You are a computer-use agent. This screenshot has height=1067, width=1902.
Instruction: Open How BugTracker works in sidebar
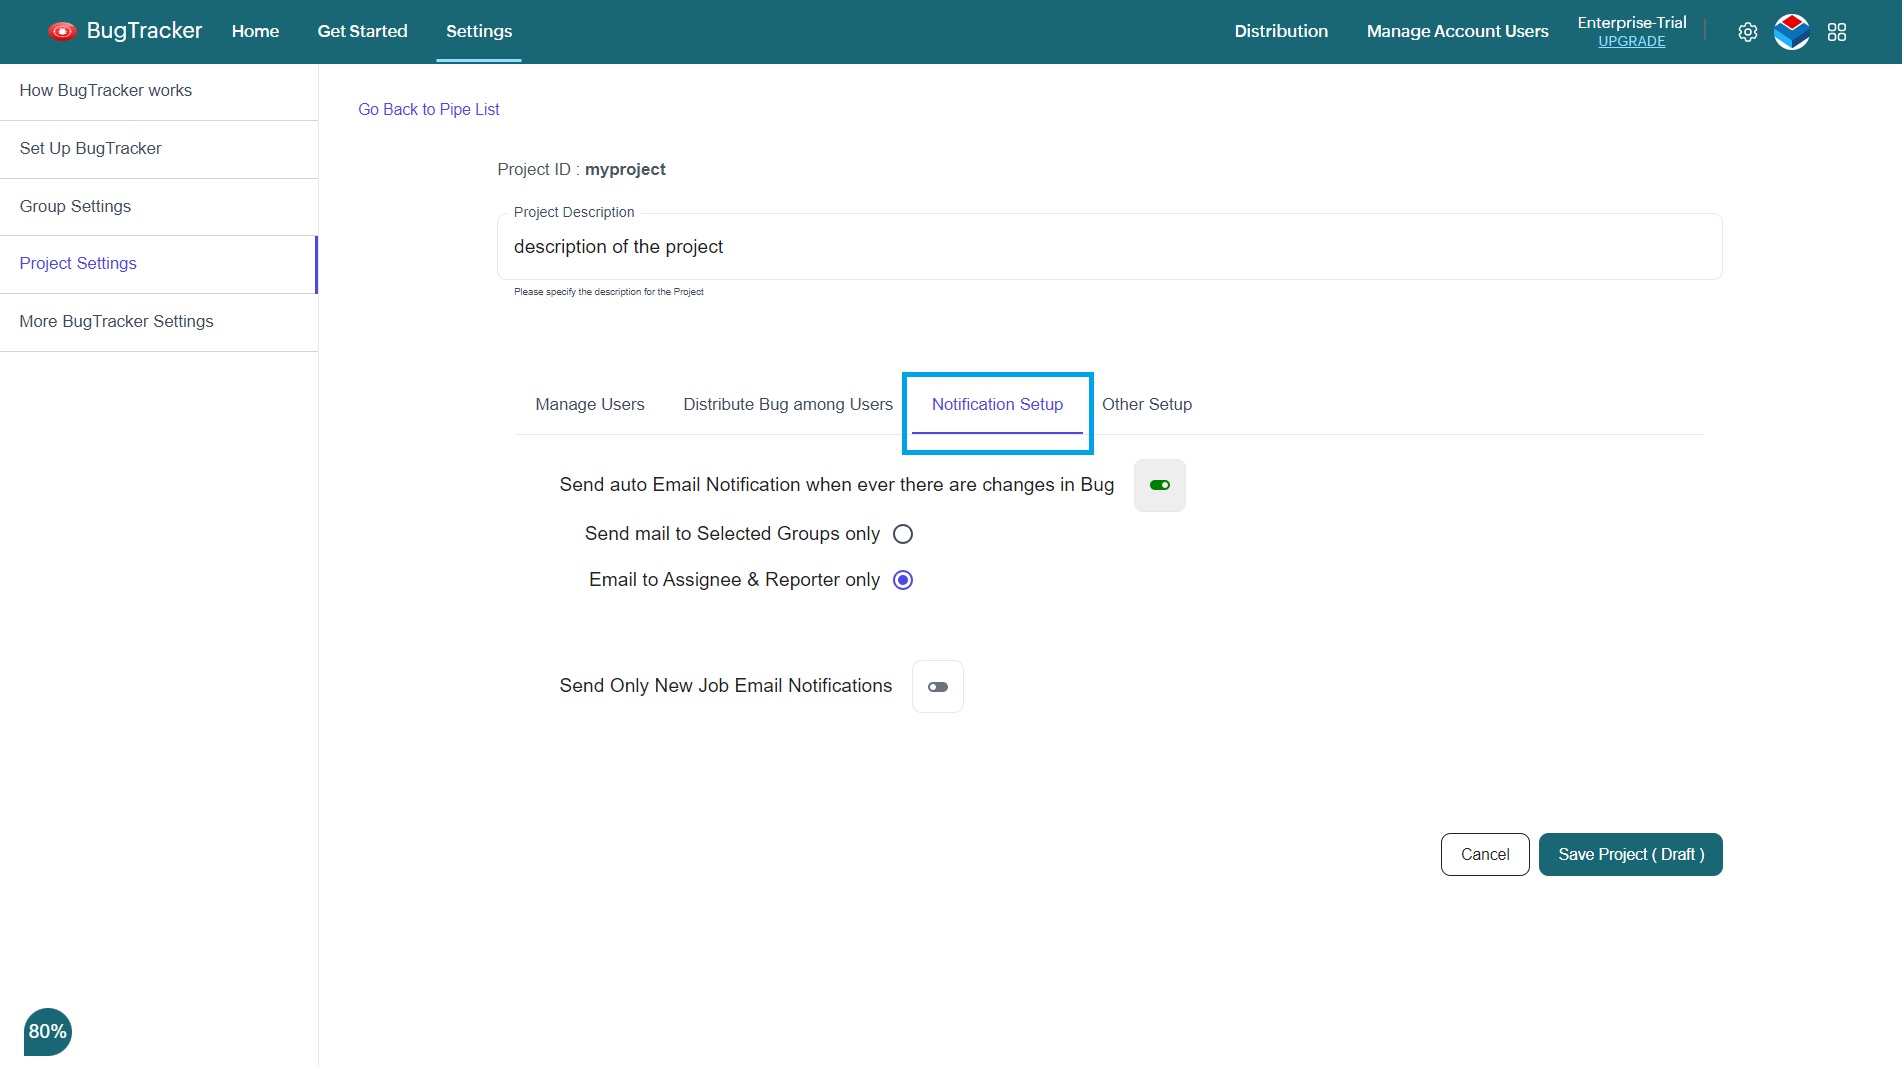(x=159, y=91)
